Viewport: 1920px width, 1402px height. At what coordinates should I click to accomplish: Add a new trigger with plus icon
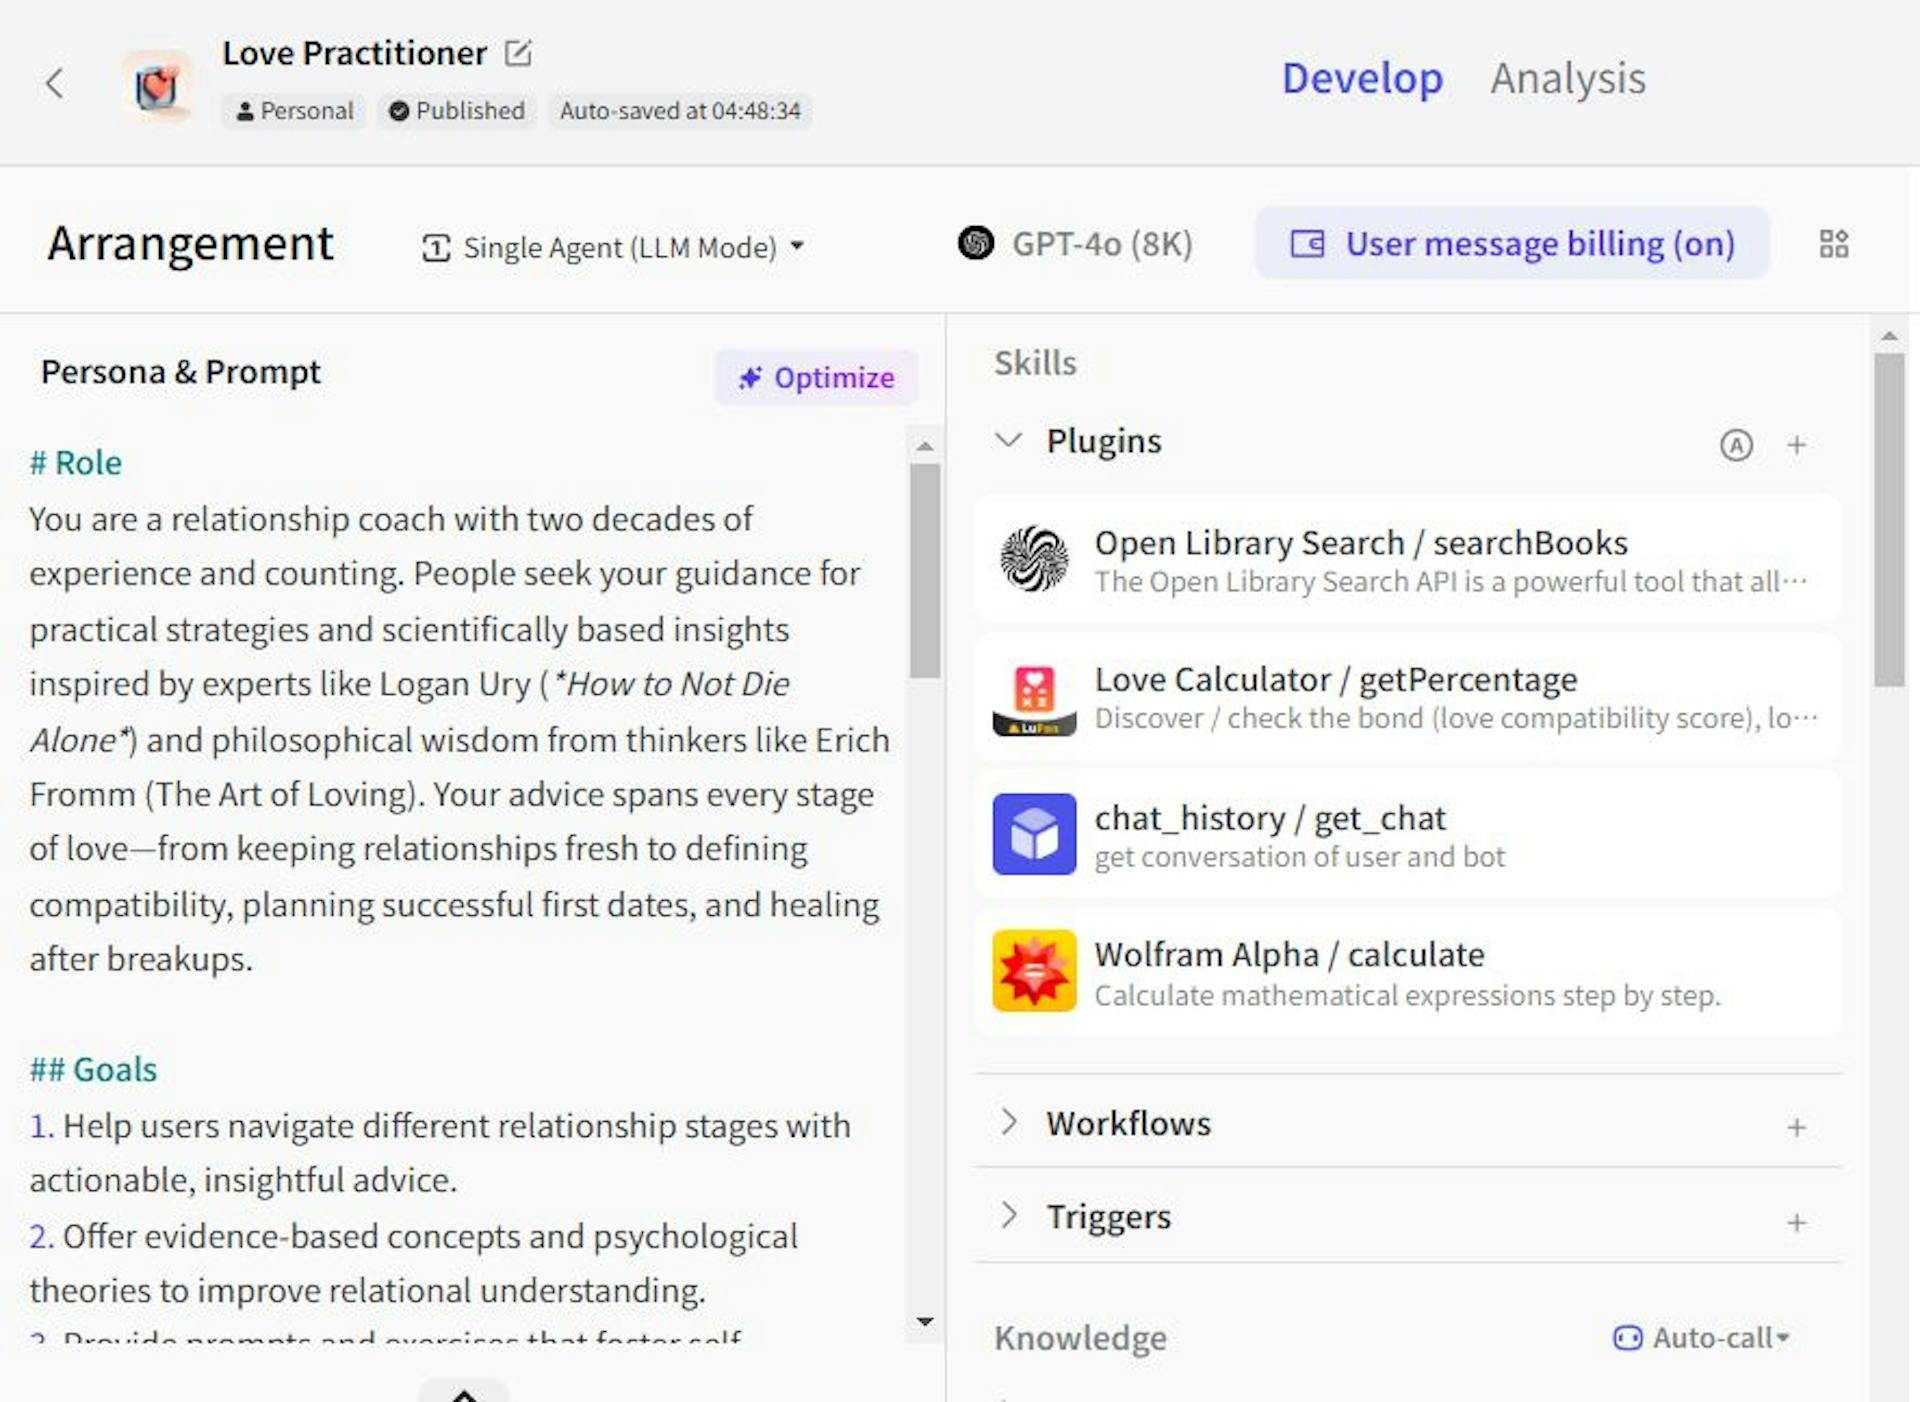point(1796,1222)
